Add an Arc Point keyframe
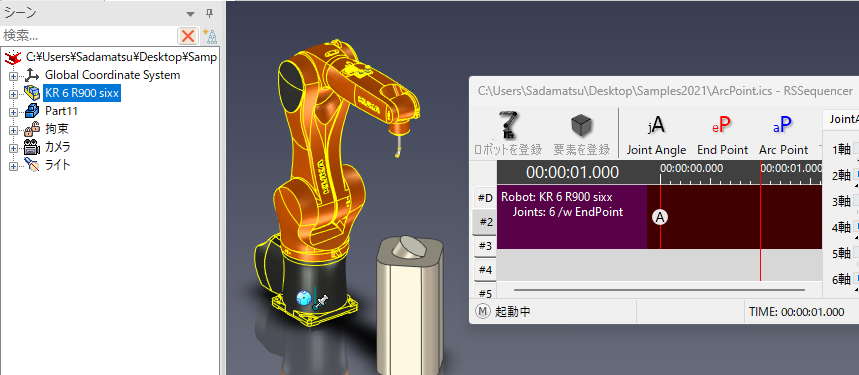The width and height of the screenshot is (859, 375). tap(783, 134)
